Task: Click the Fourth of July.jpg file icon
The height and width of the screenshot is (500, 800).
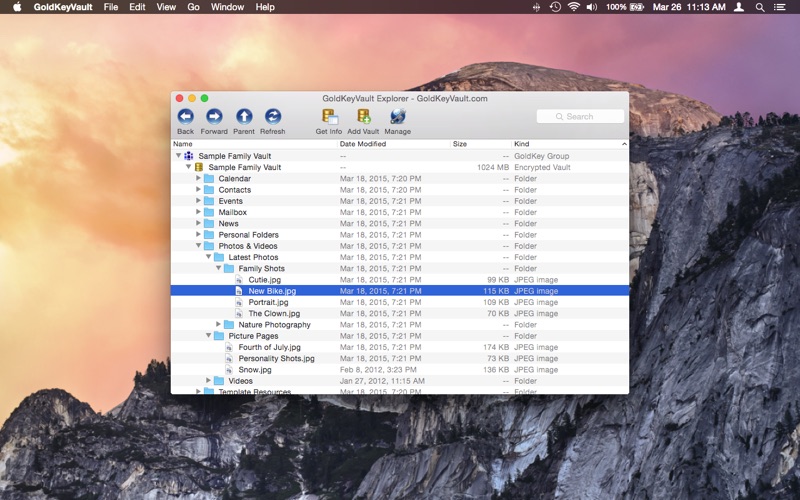Action: [x=229, y=347]
